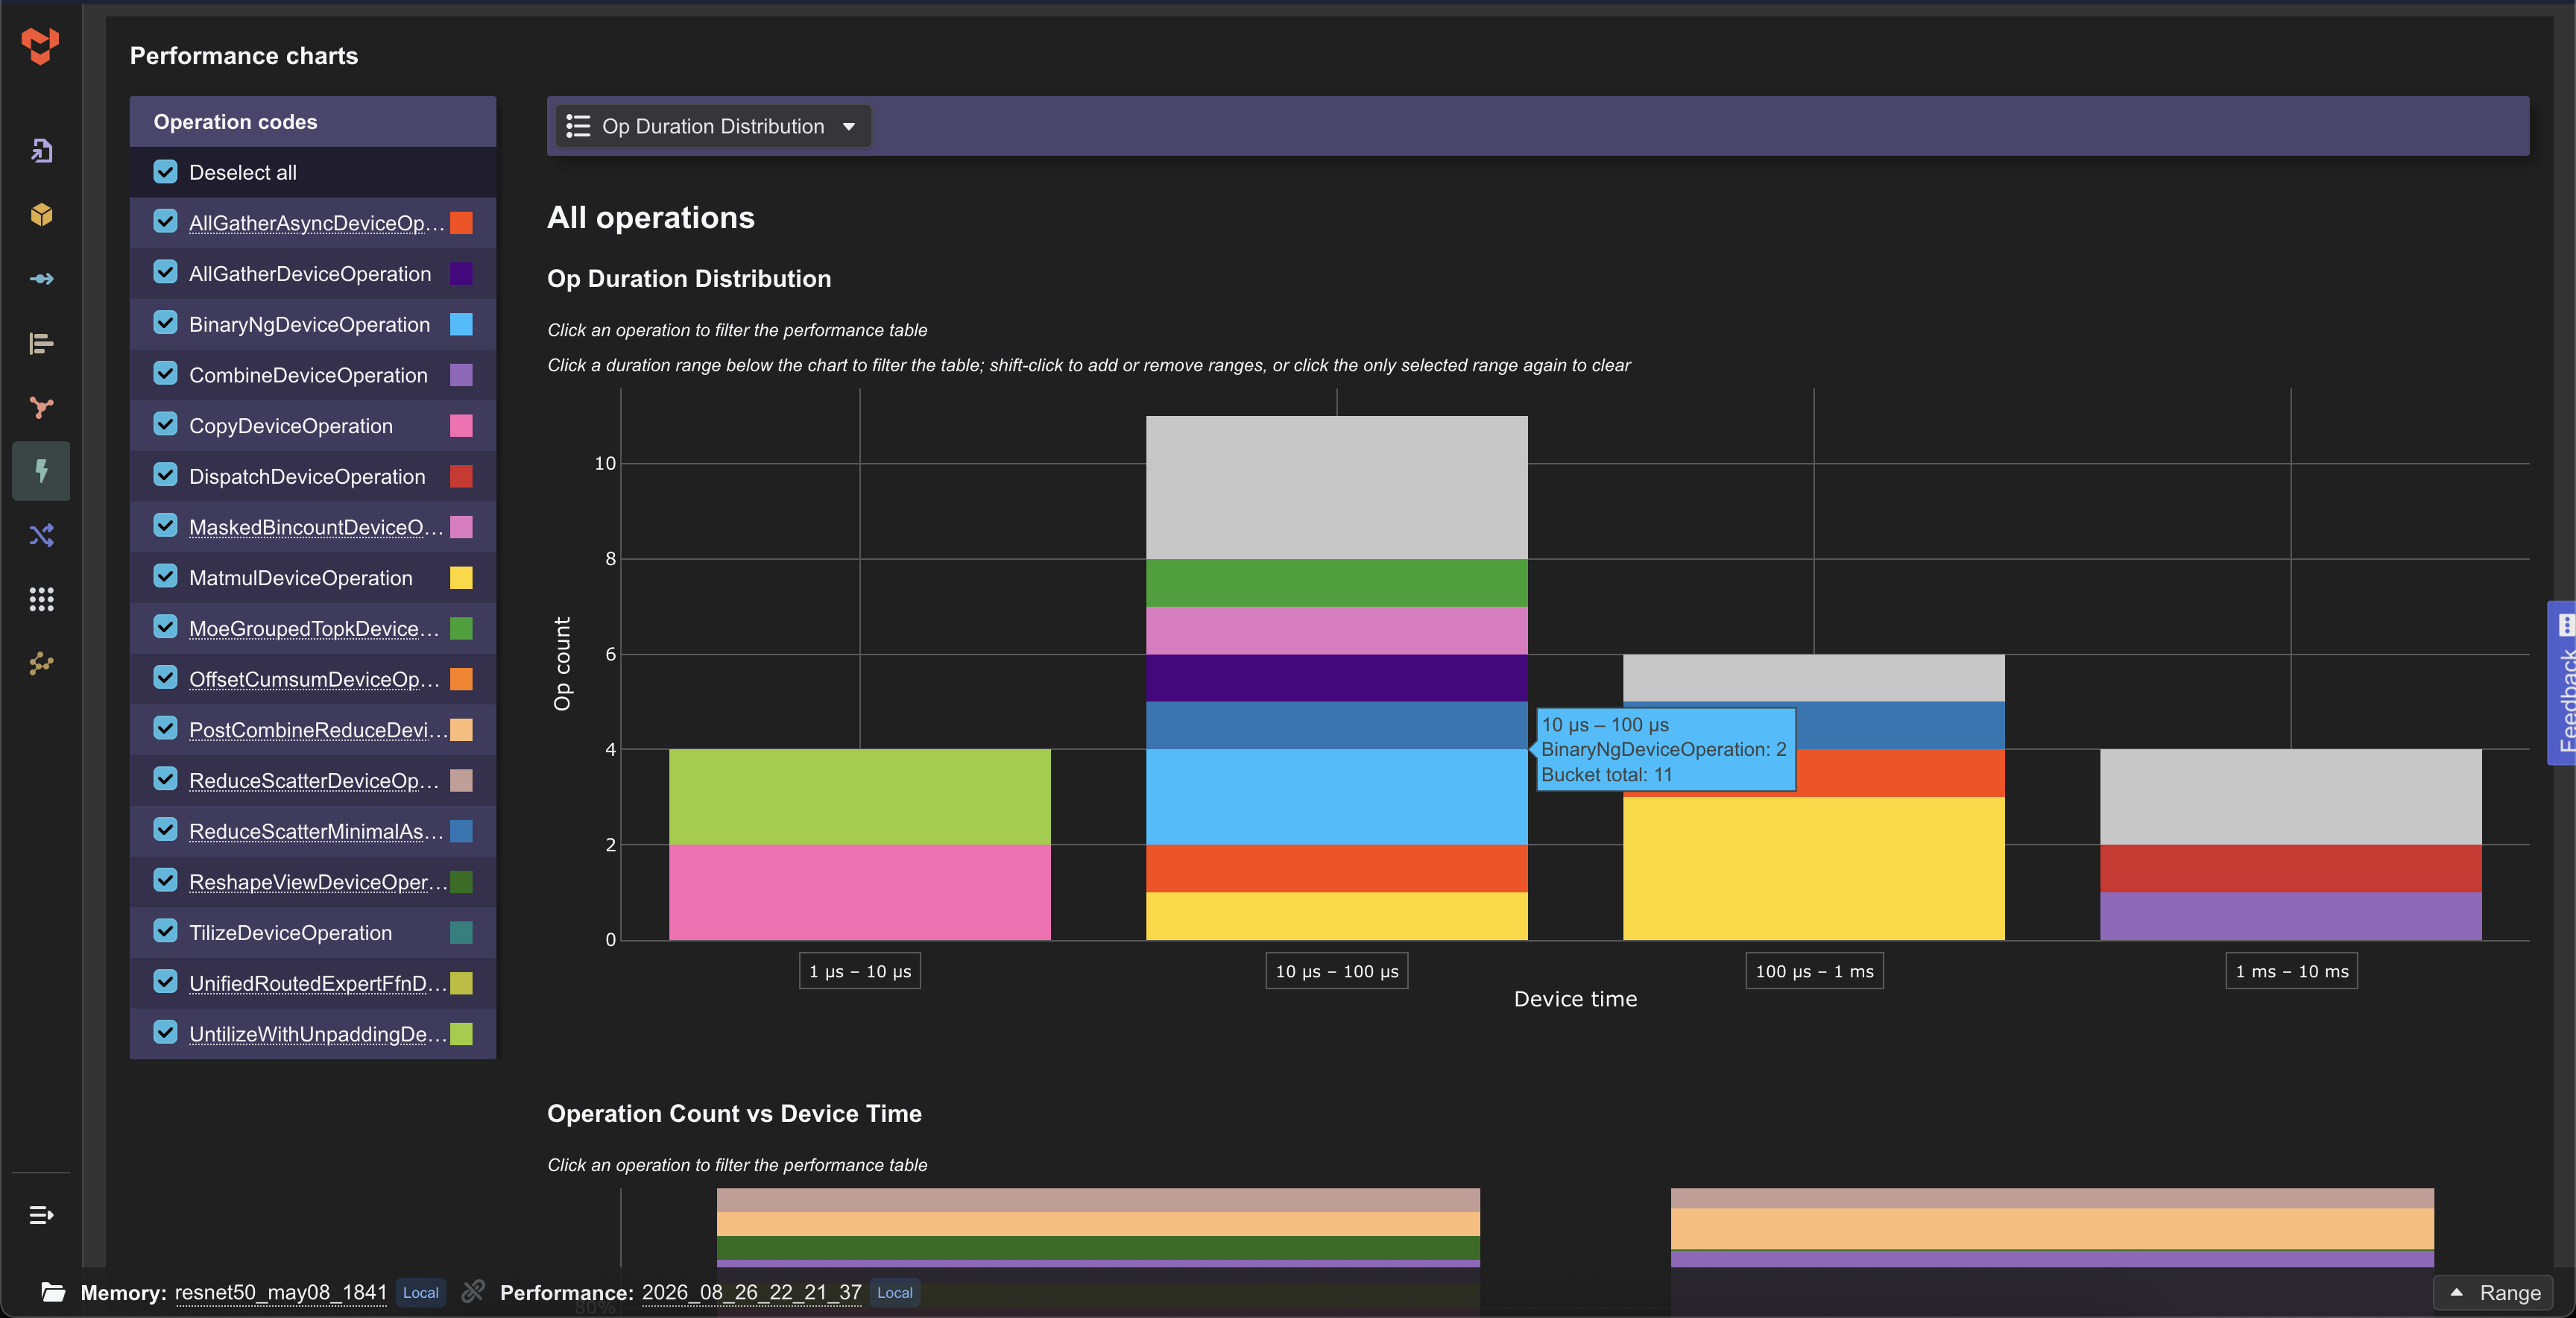This screenshot has width=2576, height=1318.
Task: Open the graph branch icon in sidebar
Action: [x=41, y=407]
